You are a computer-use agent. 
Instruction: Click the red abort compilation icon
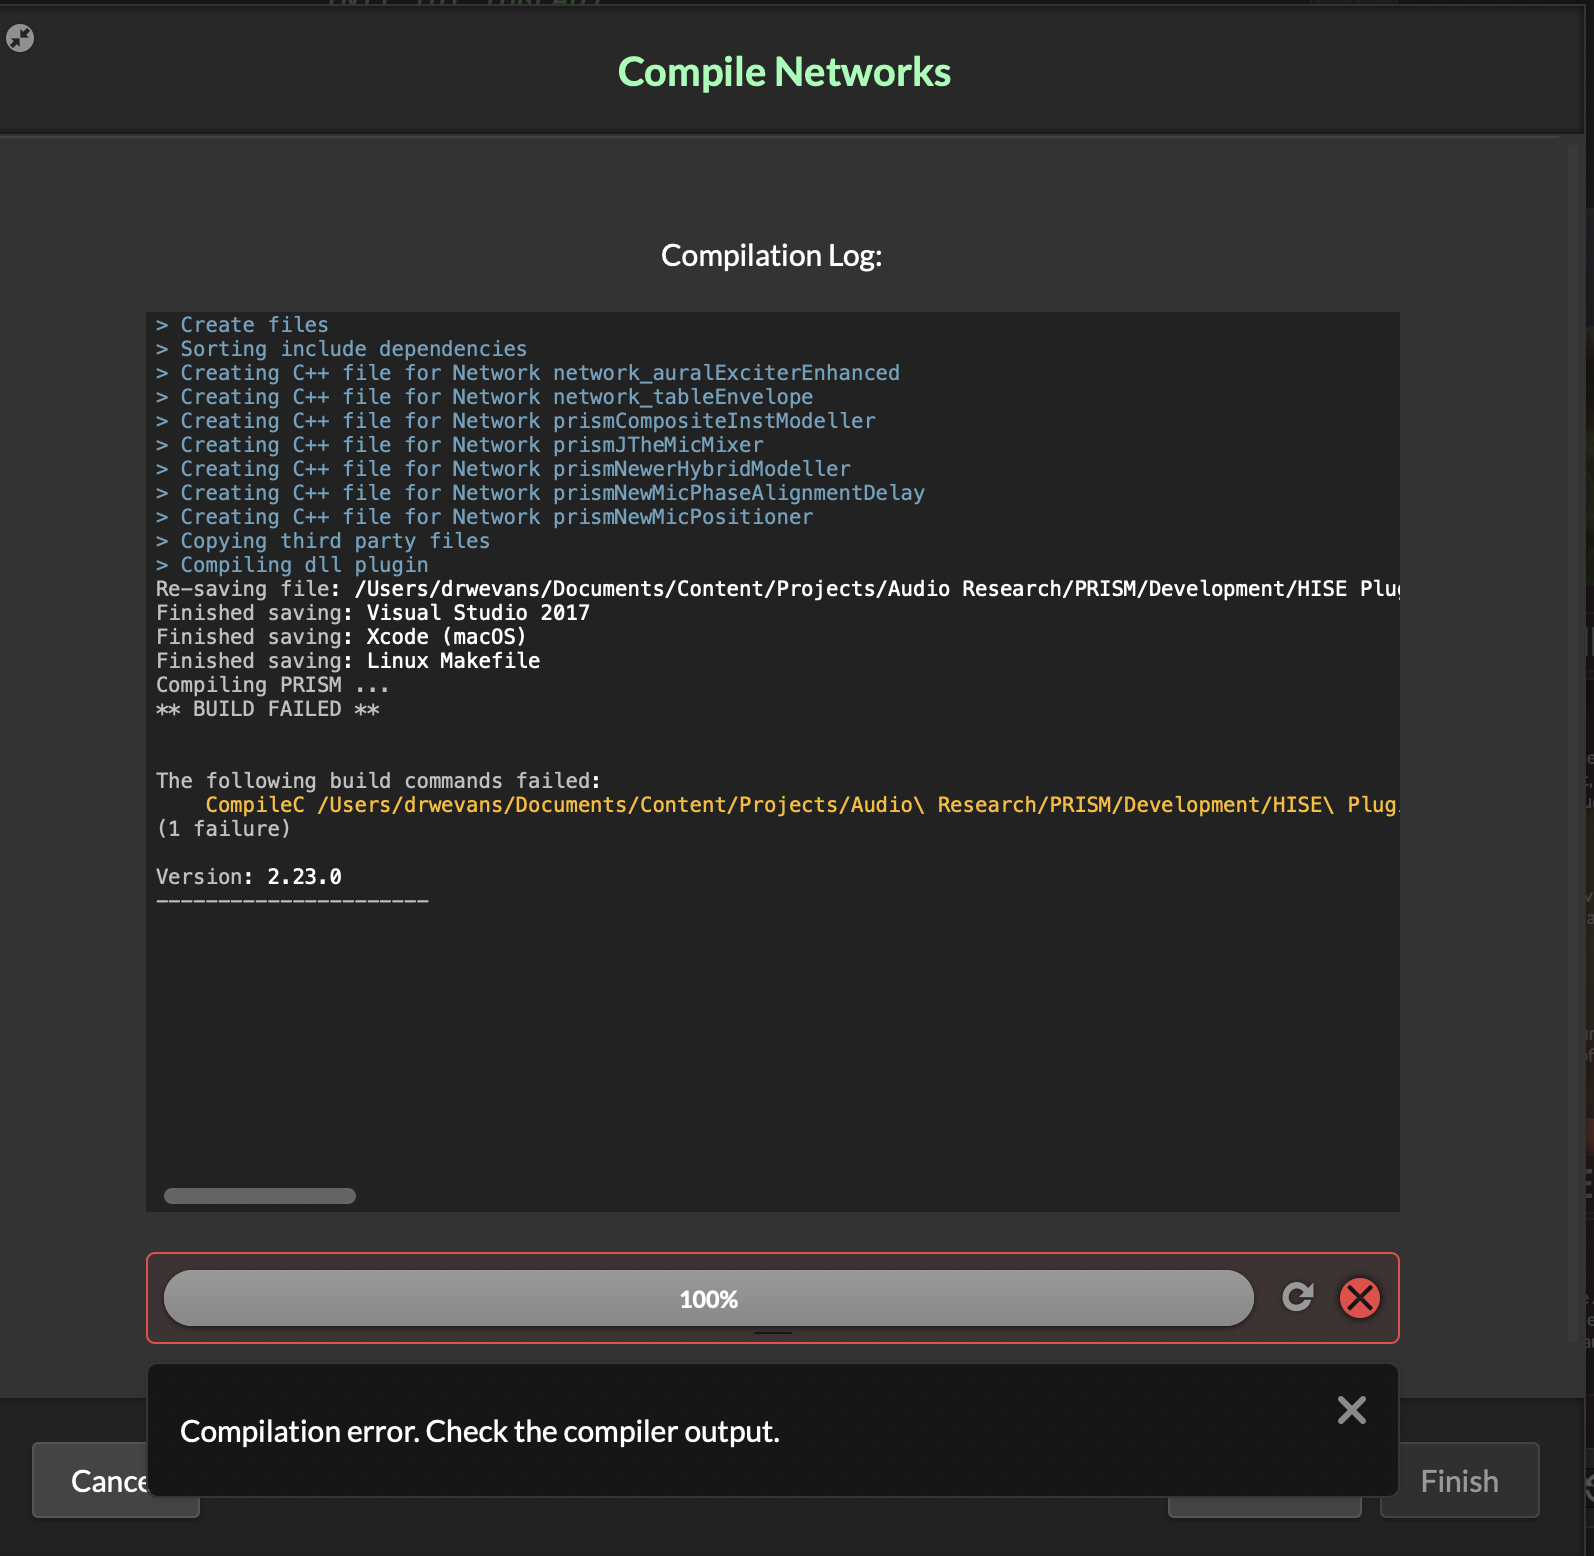tap(1360, 1298)
